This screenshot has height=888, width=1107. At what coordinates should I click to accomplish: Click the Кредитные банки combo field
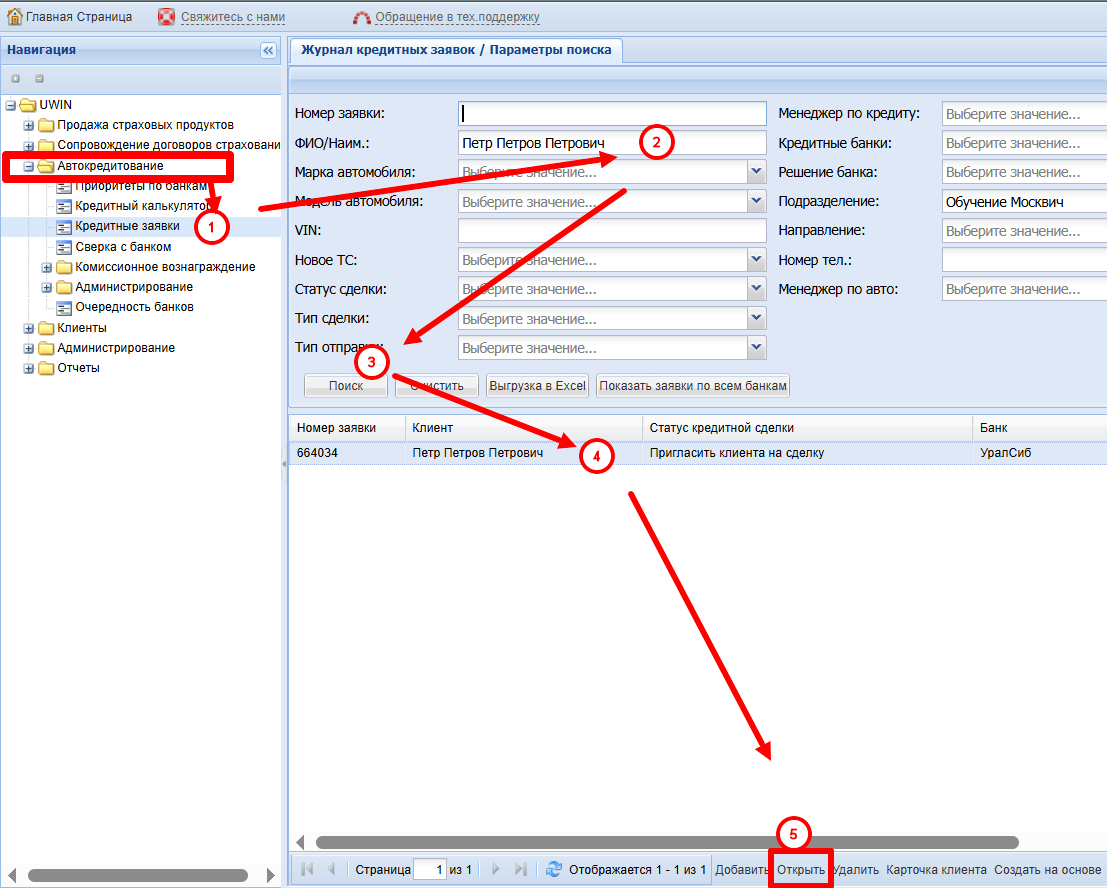tap(1024, 143)
